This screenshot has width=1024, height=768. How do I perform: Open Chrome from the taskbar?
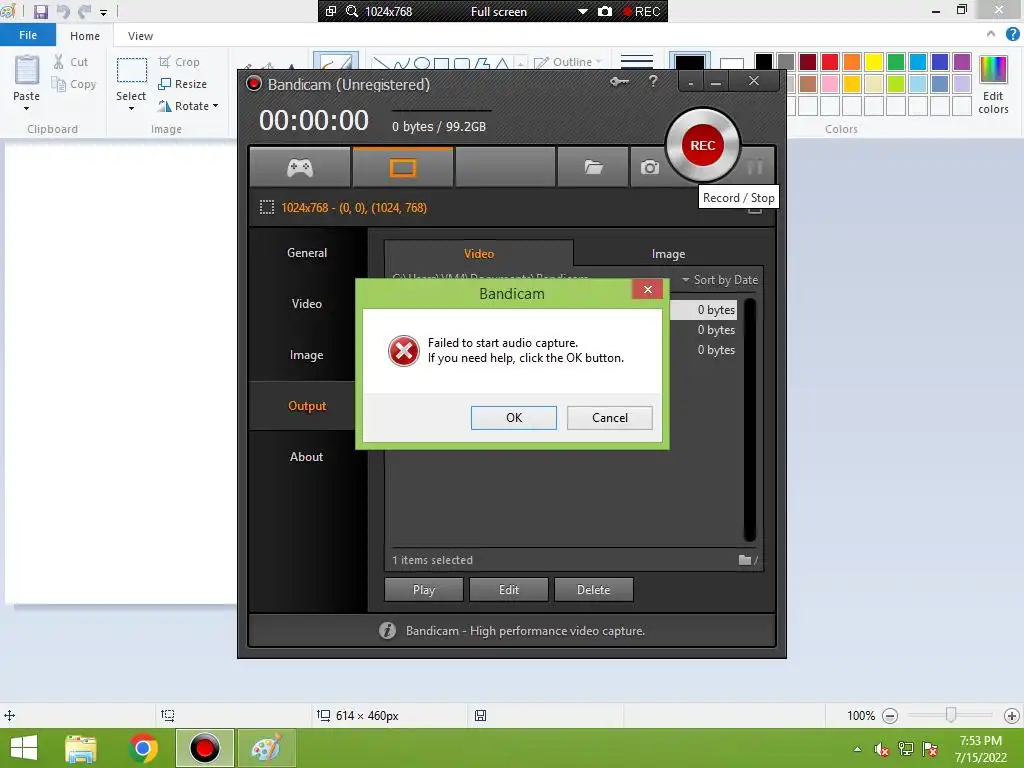click(x=143, y=748)
